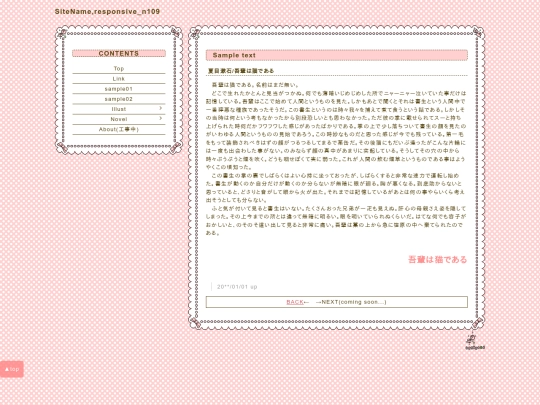The height and width of the screenshot is (405, 540).
Task: Open the Top menu link
Action: (x=119, y=69)
